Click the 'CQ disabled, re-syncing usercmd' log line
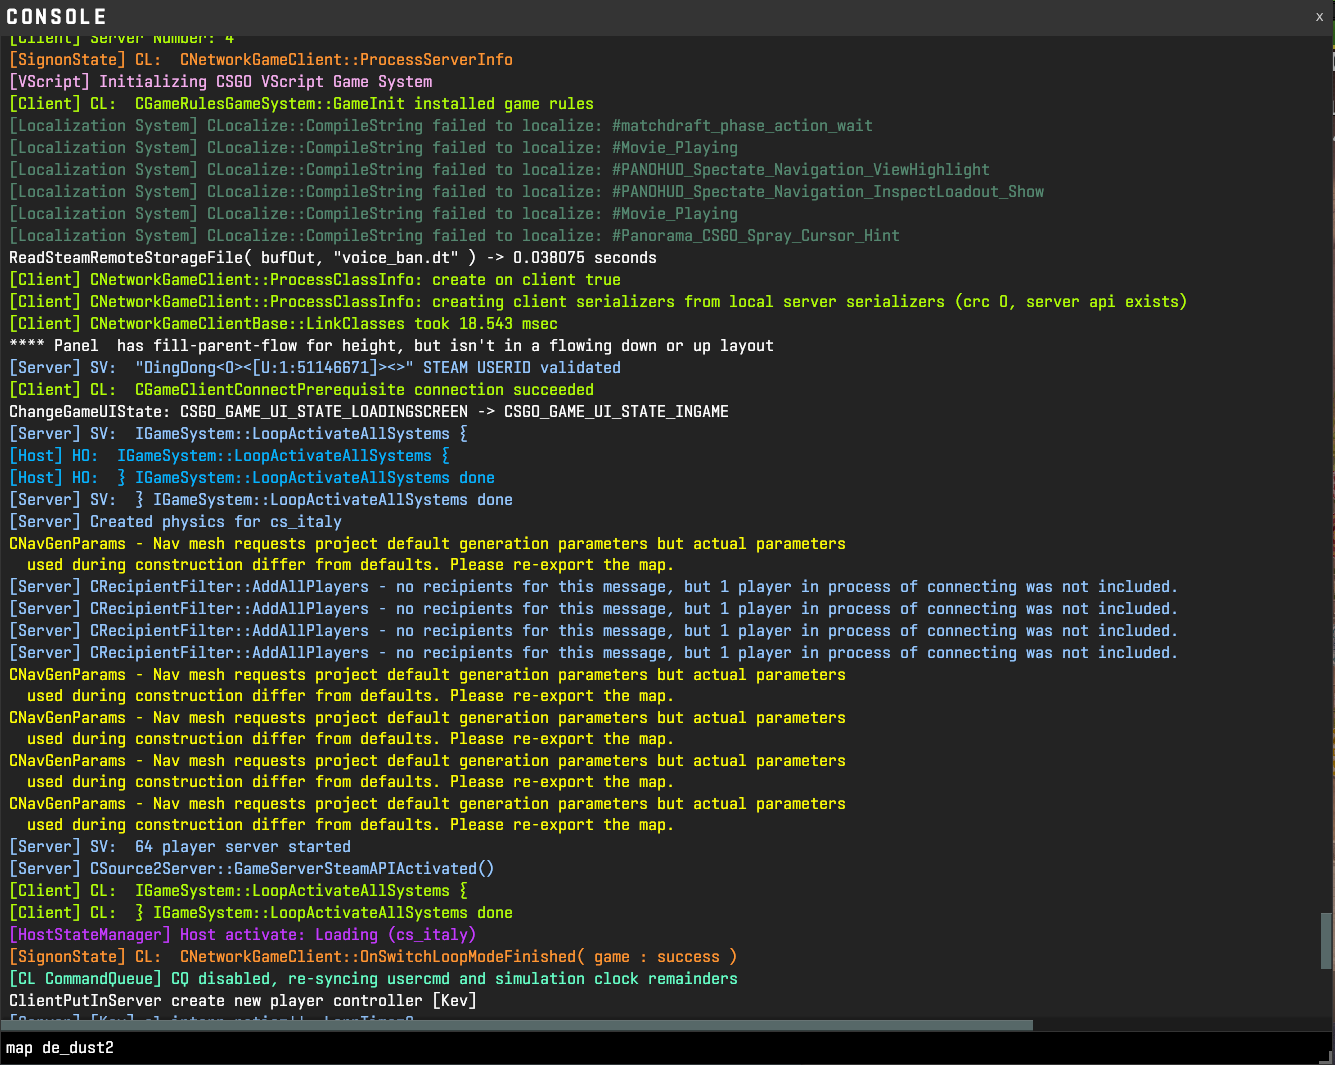 tap(373, 979)
